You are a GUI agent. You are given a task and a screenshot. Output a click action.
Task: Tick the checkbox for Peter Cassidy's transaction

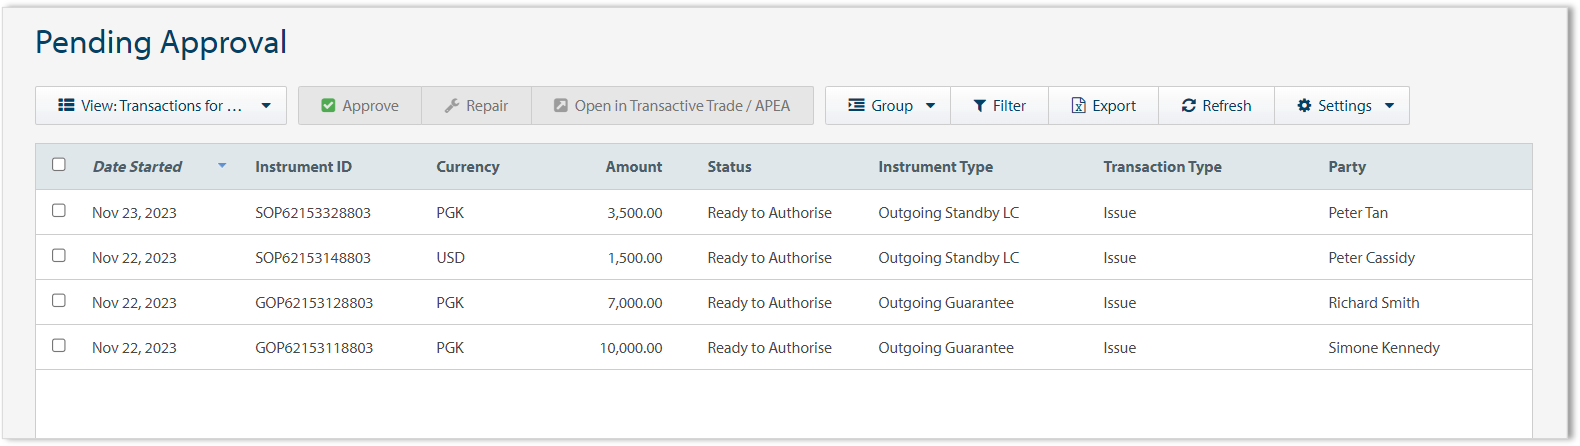pos(59,256)
